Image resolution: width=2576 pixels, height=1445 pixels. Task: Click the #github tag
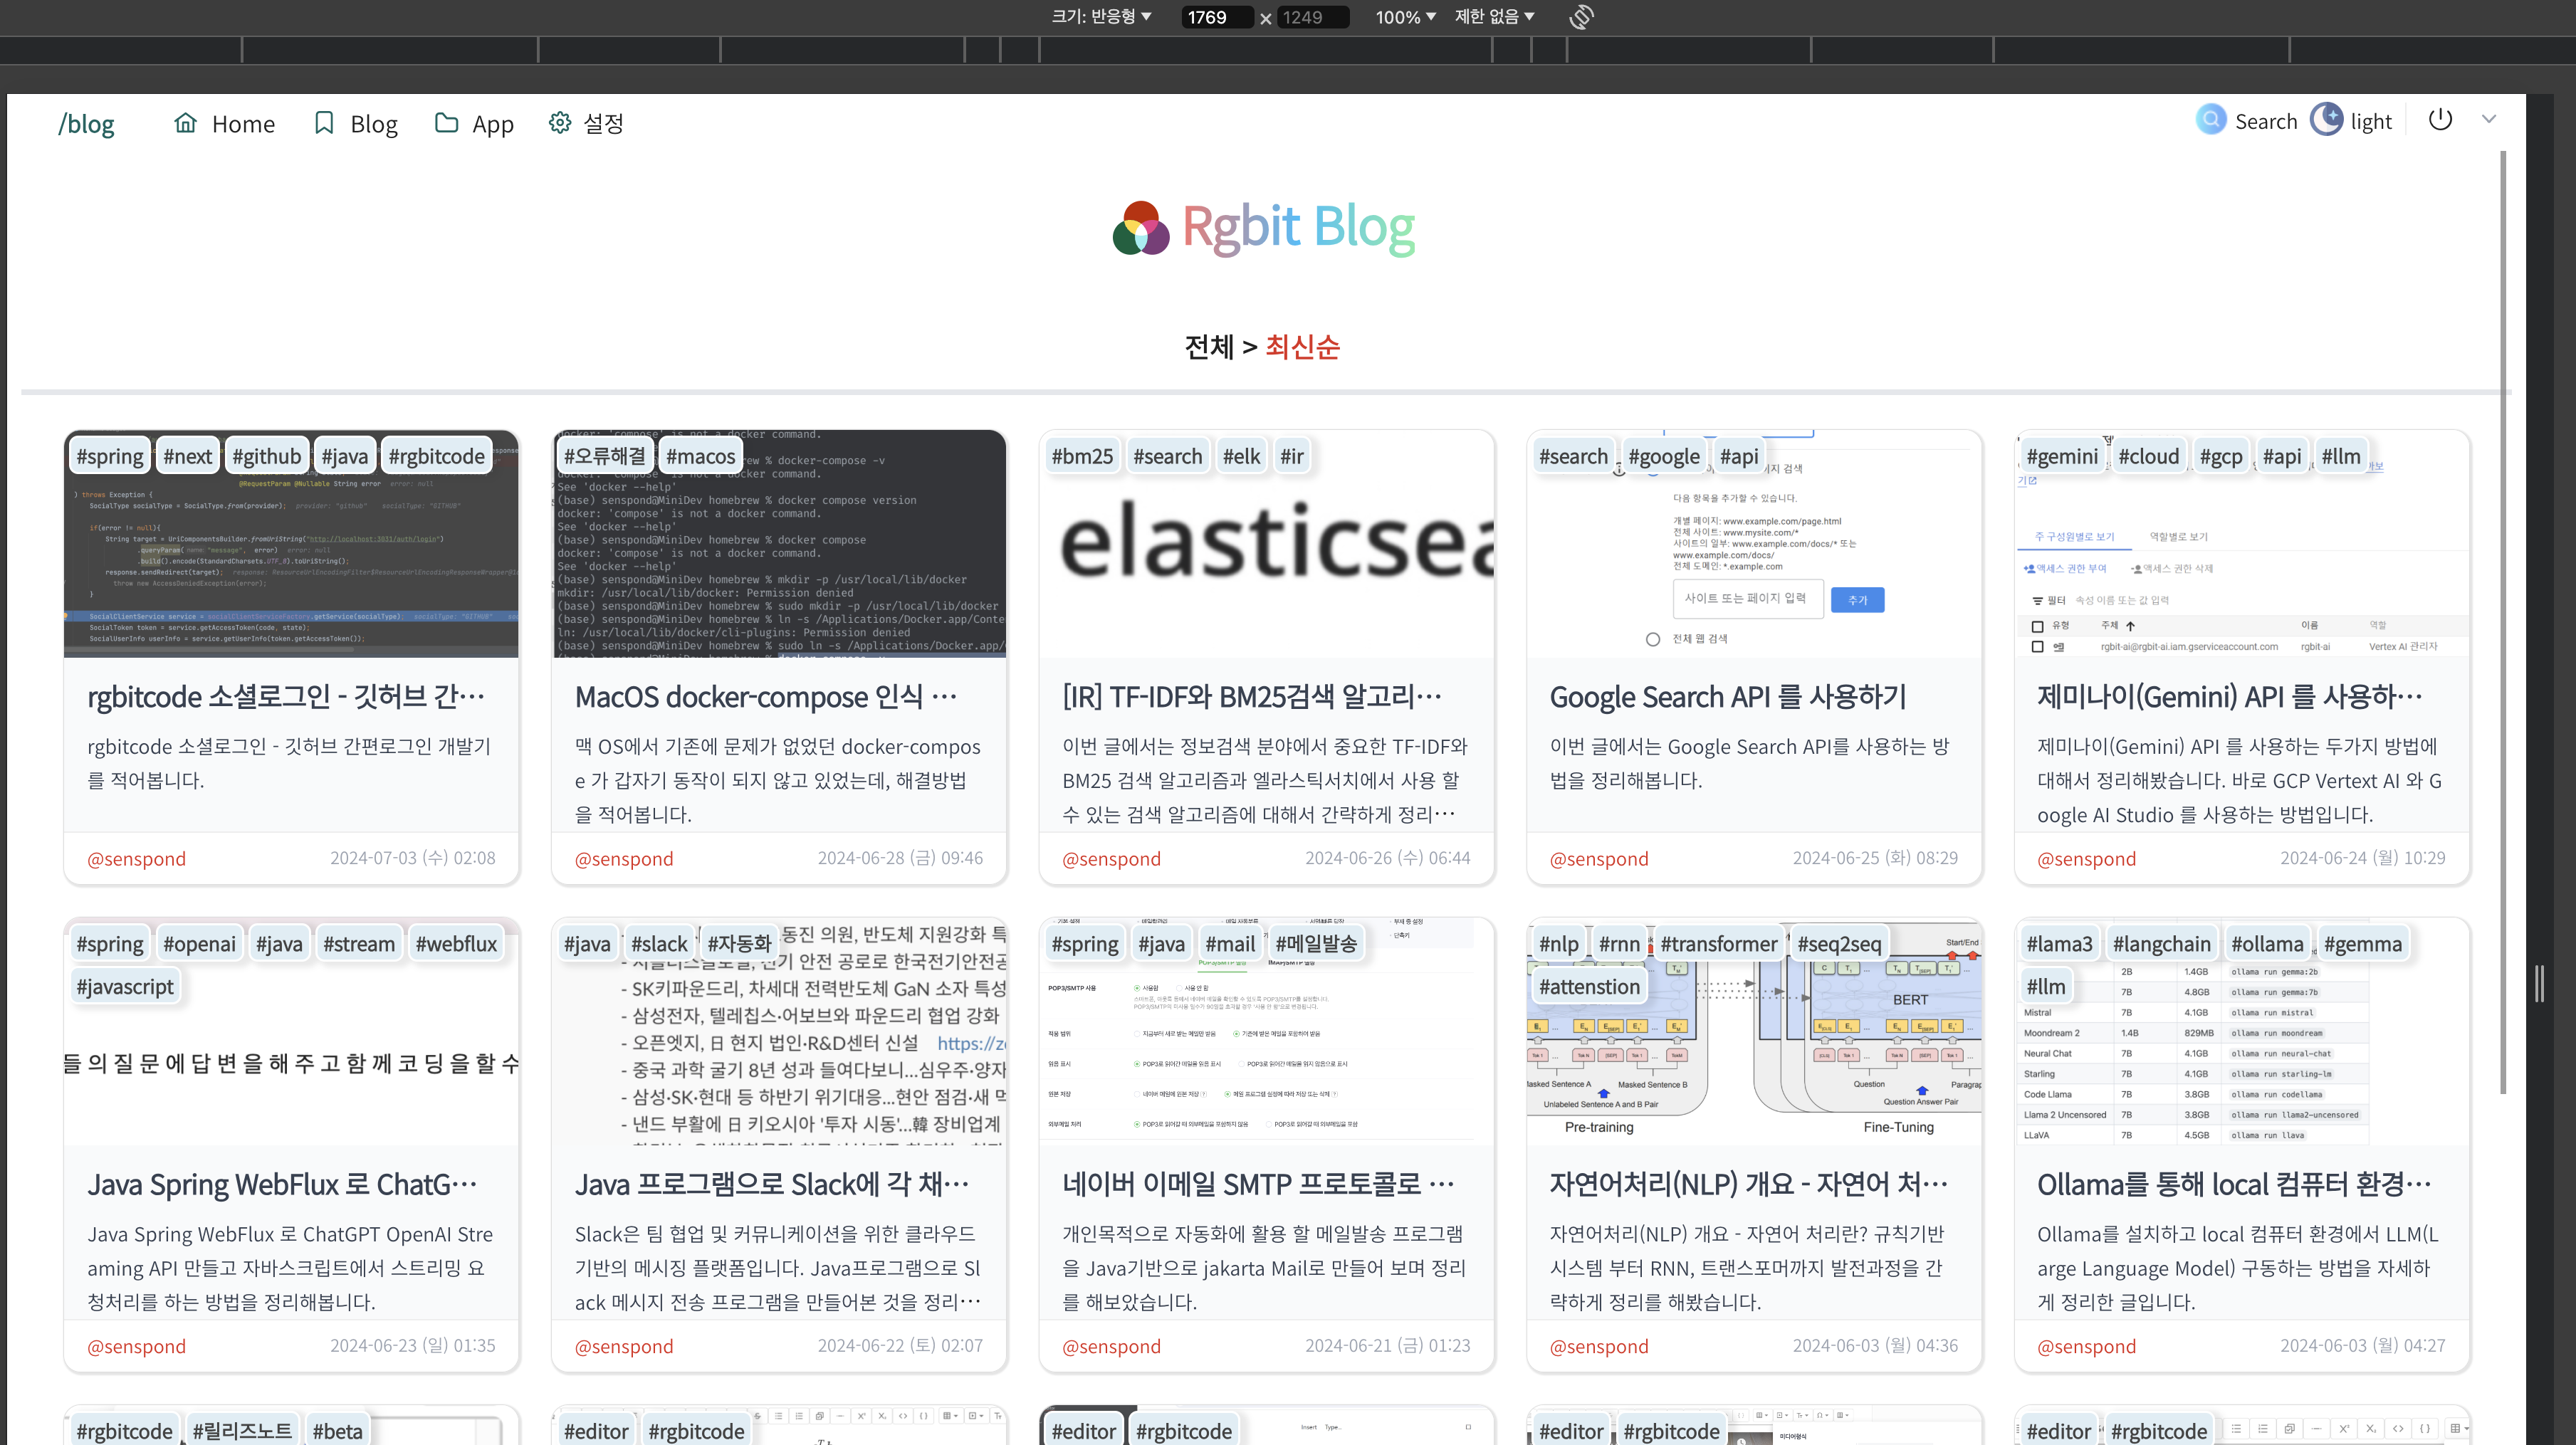coord(266,456)
